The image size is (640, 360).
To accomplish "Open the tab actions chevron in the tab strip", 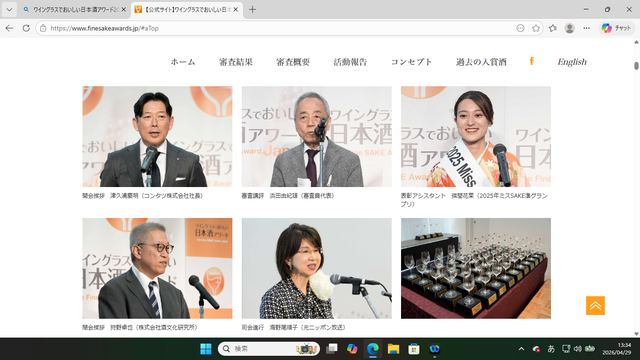I will 9,9.
